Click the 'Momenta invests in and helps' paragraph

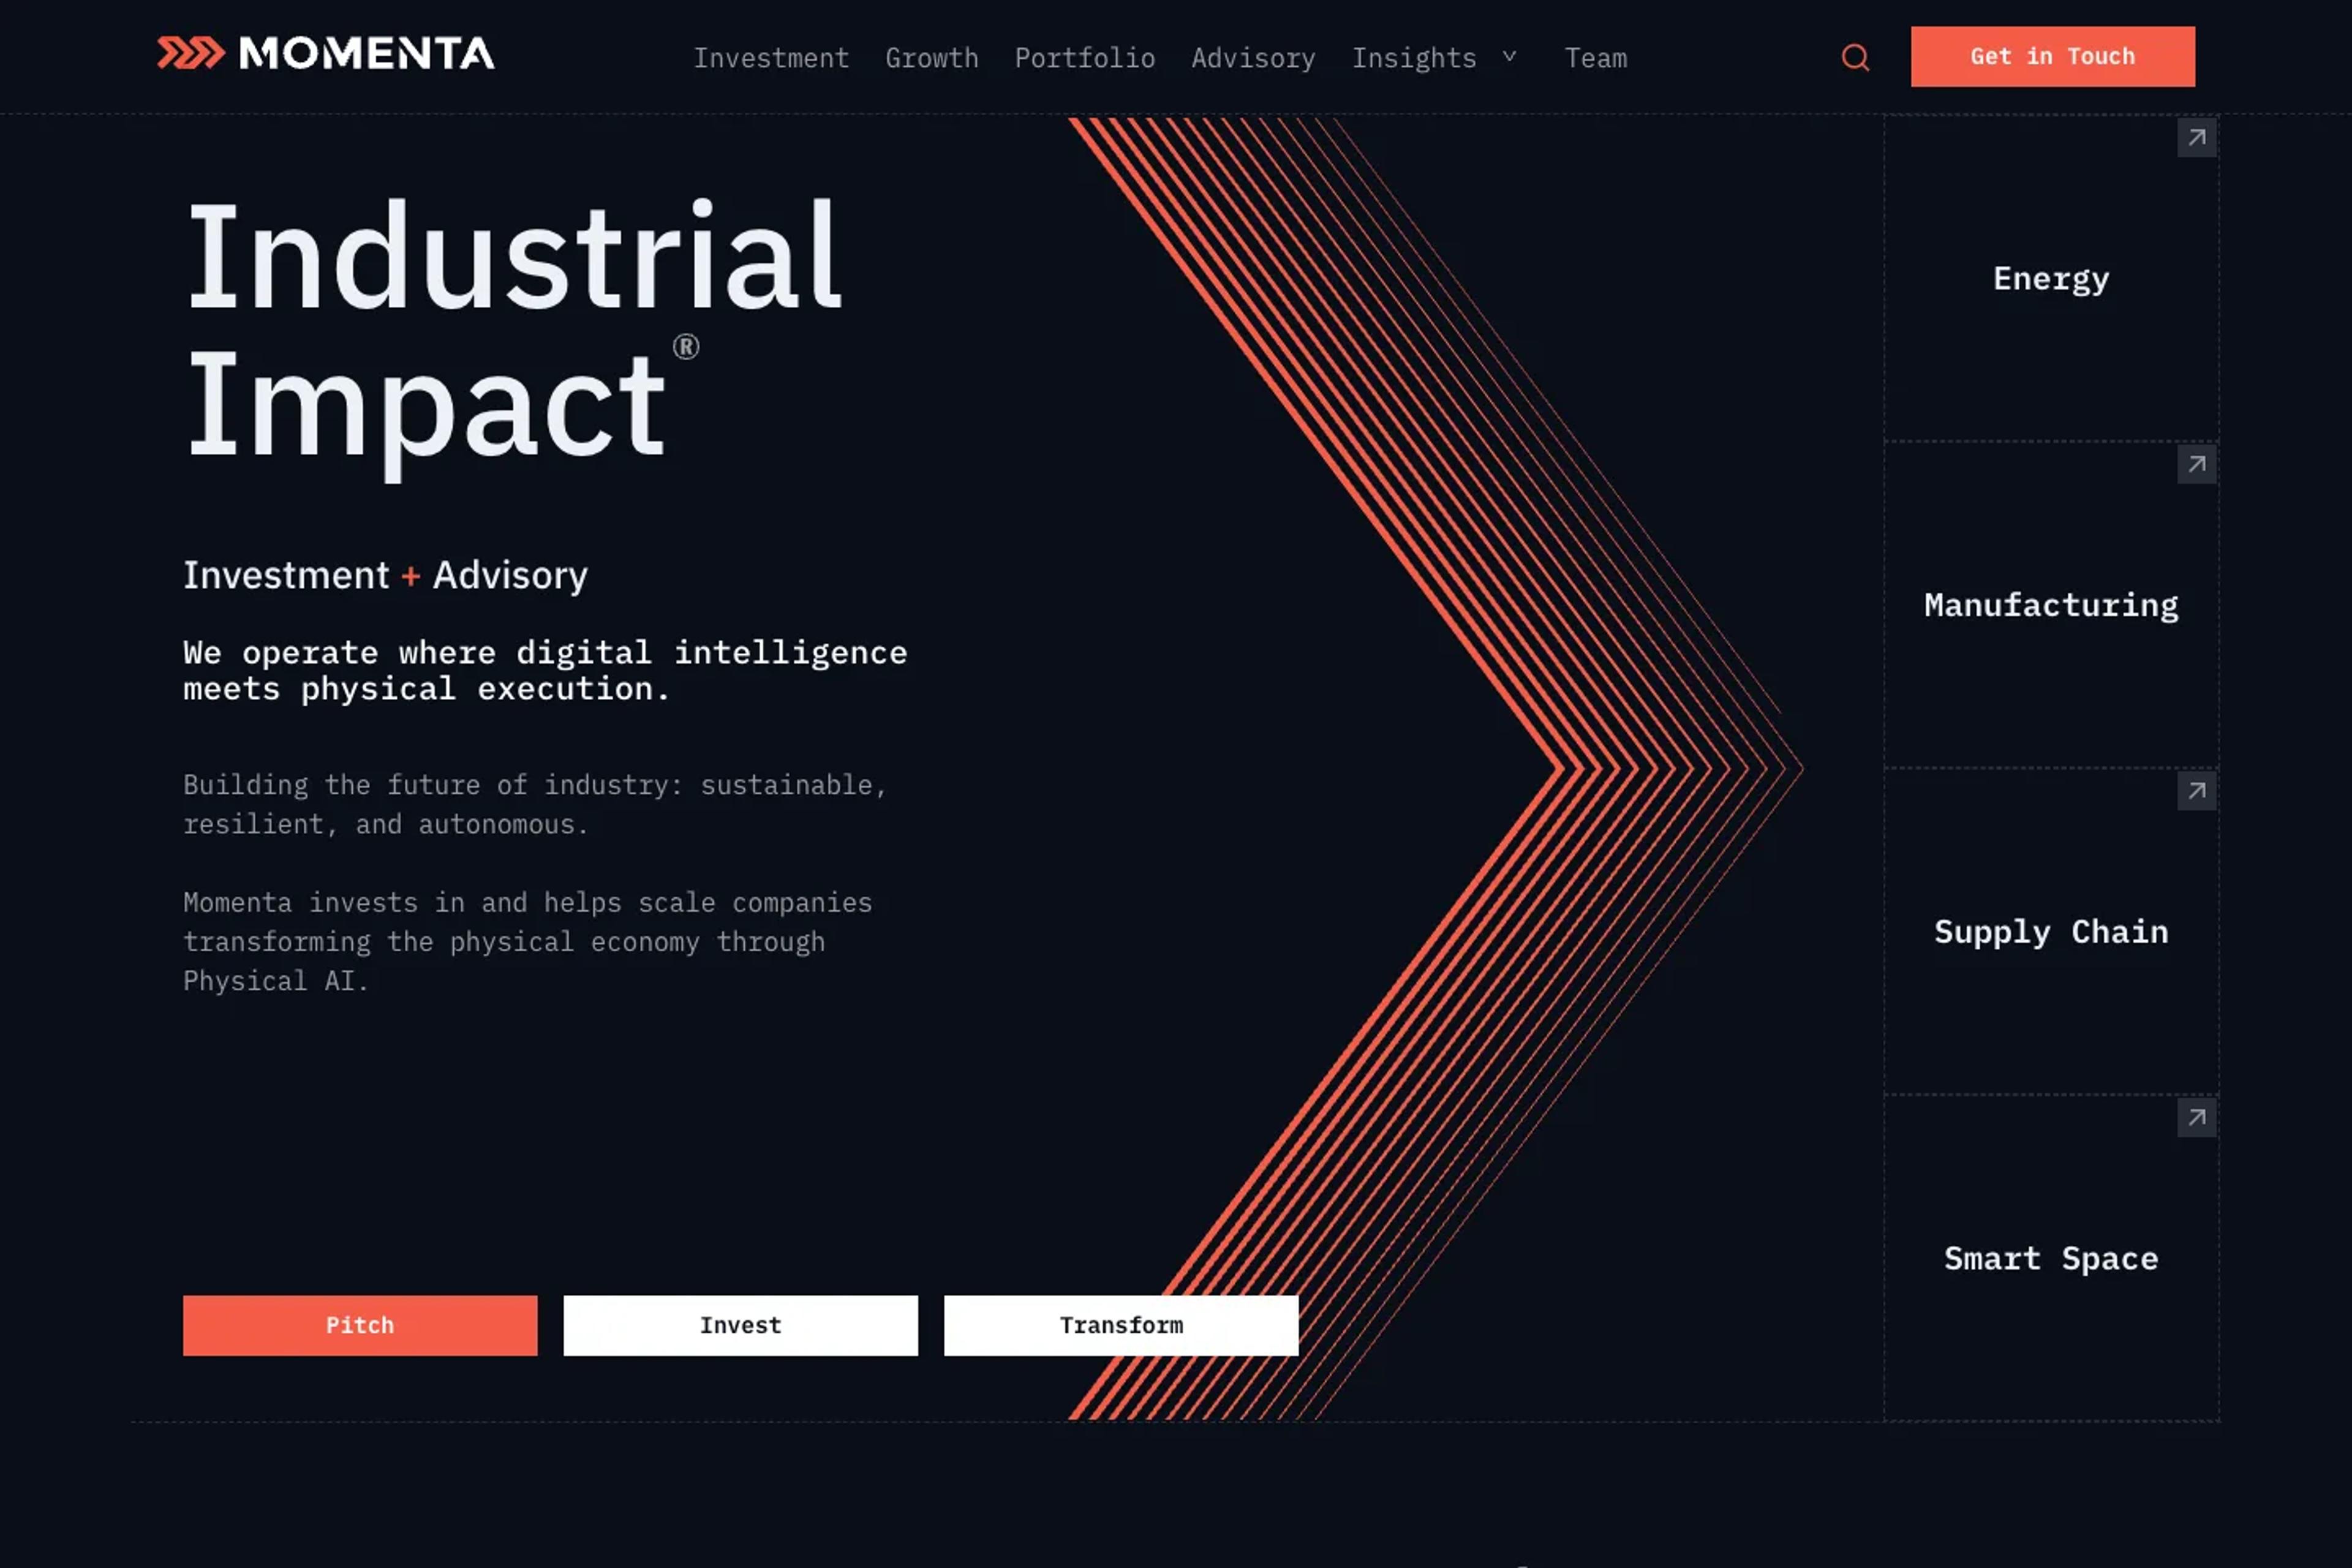(527, 942)
